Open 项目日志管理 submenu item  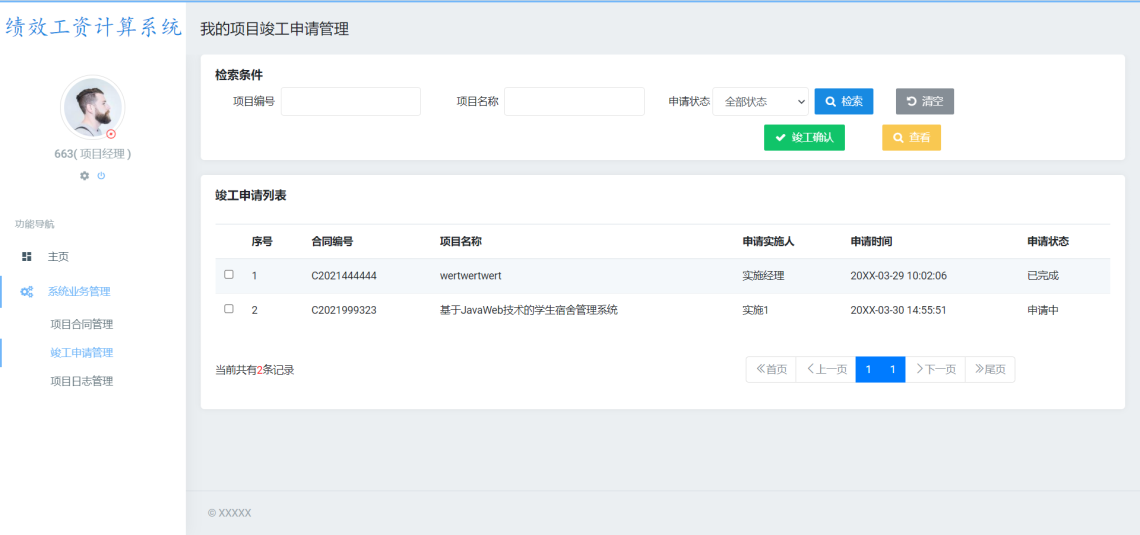pos(81,381)
